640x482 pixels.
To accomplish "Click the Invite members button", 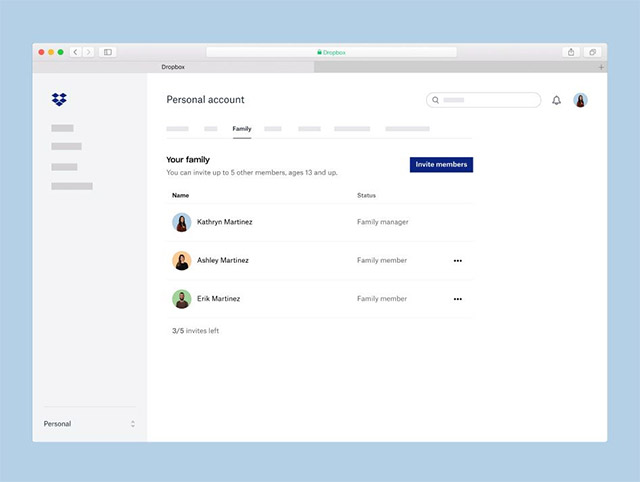I will pos(441,164).
